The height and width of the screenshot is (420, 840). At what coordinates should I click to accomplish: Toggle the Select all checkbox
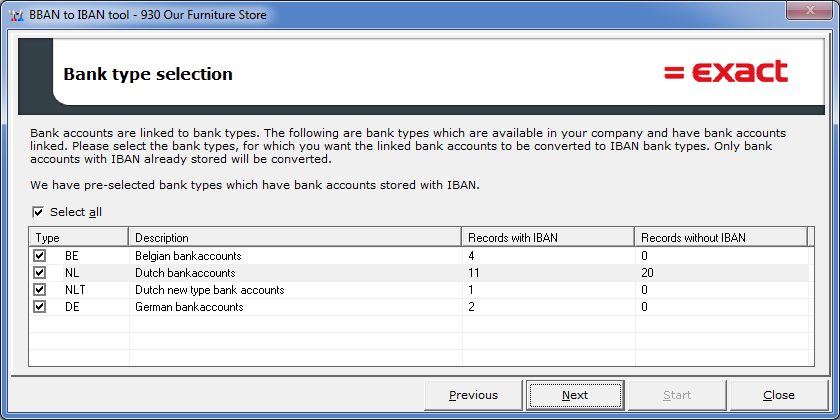pos(38,212)
